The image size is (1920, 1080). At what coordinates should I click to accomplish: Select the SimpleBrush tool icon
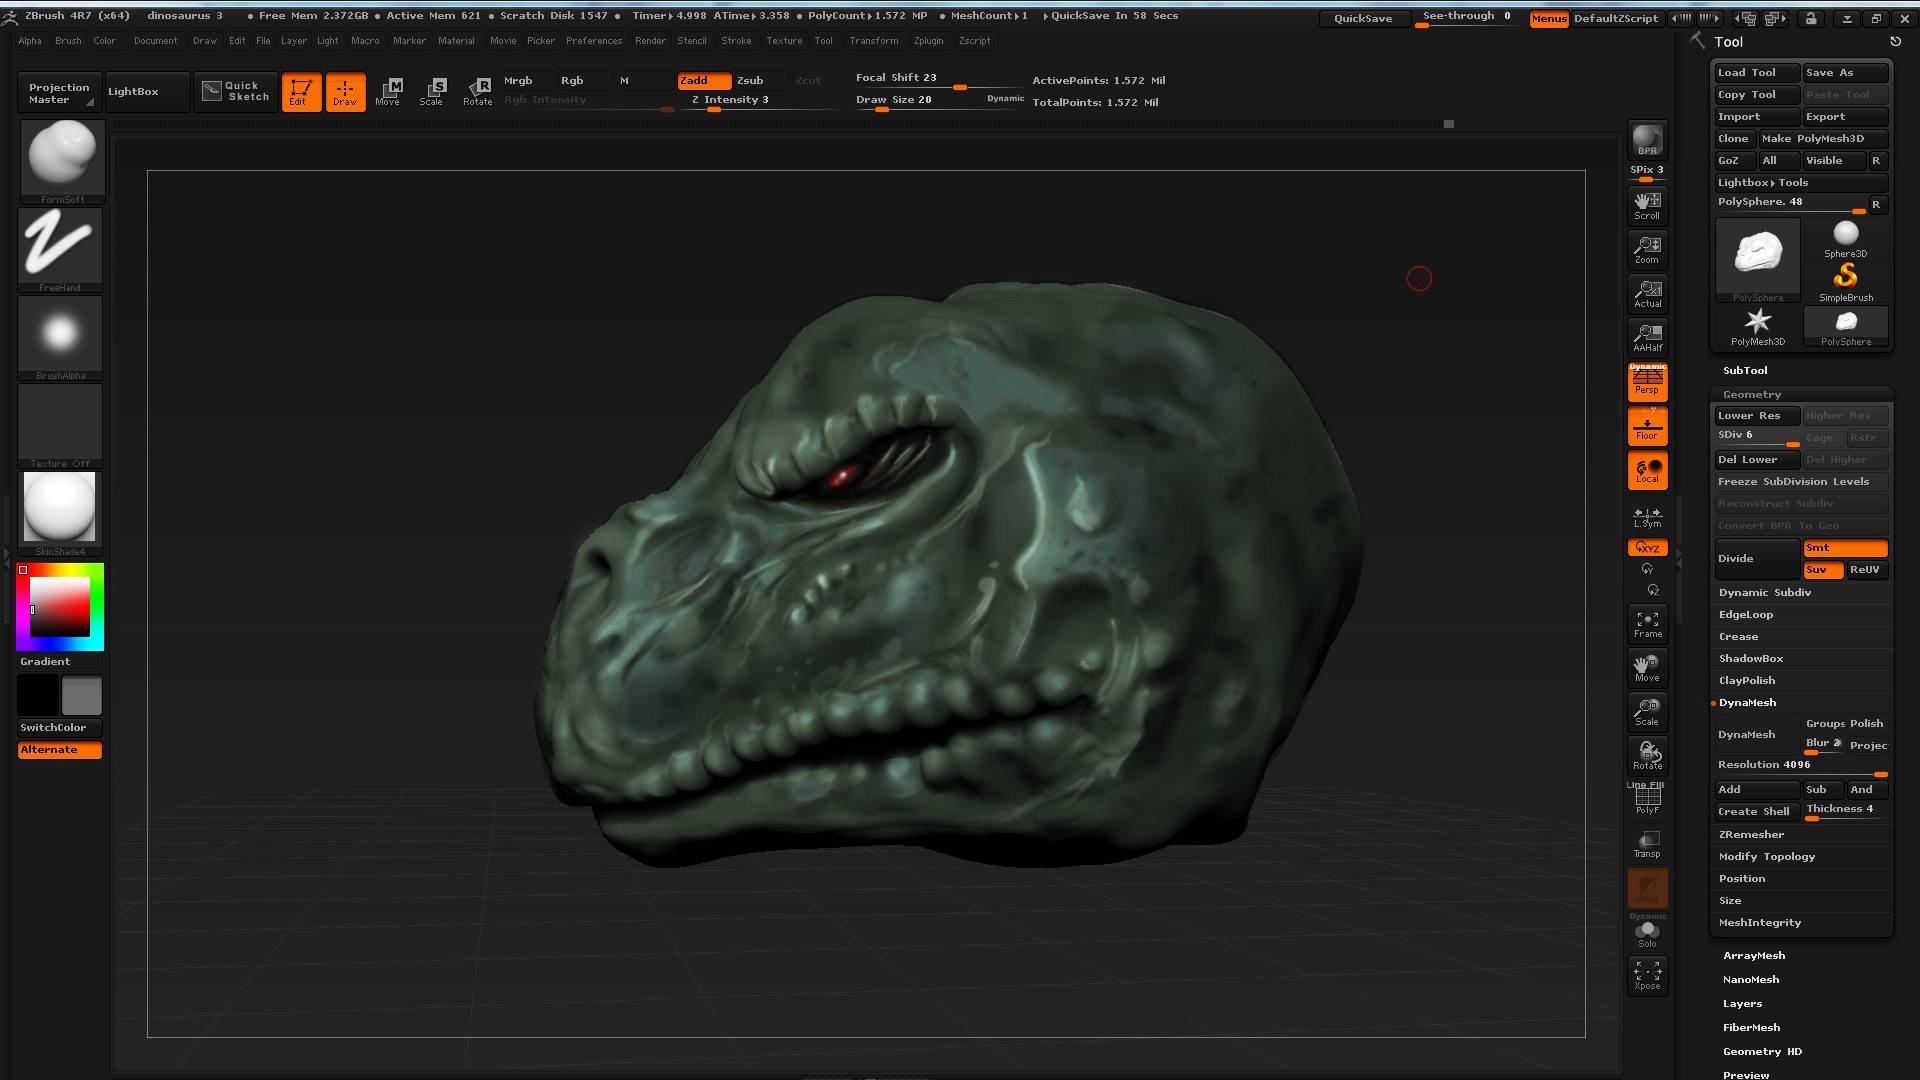click(x=1845, y=278)
